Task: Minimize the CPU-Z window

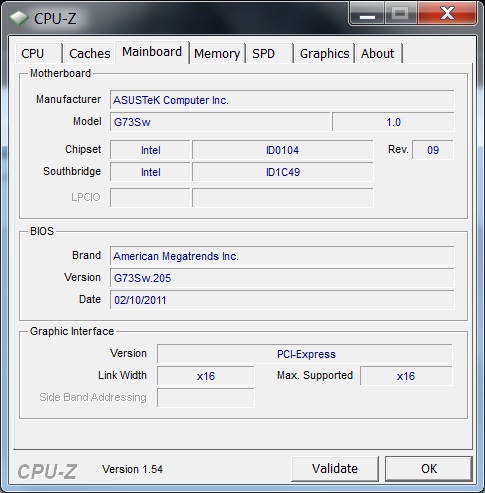Action: click(x=367, y=13)
